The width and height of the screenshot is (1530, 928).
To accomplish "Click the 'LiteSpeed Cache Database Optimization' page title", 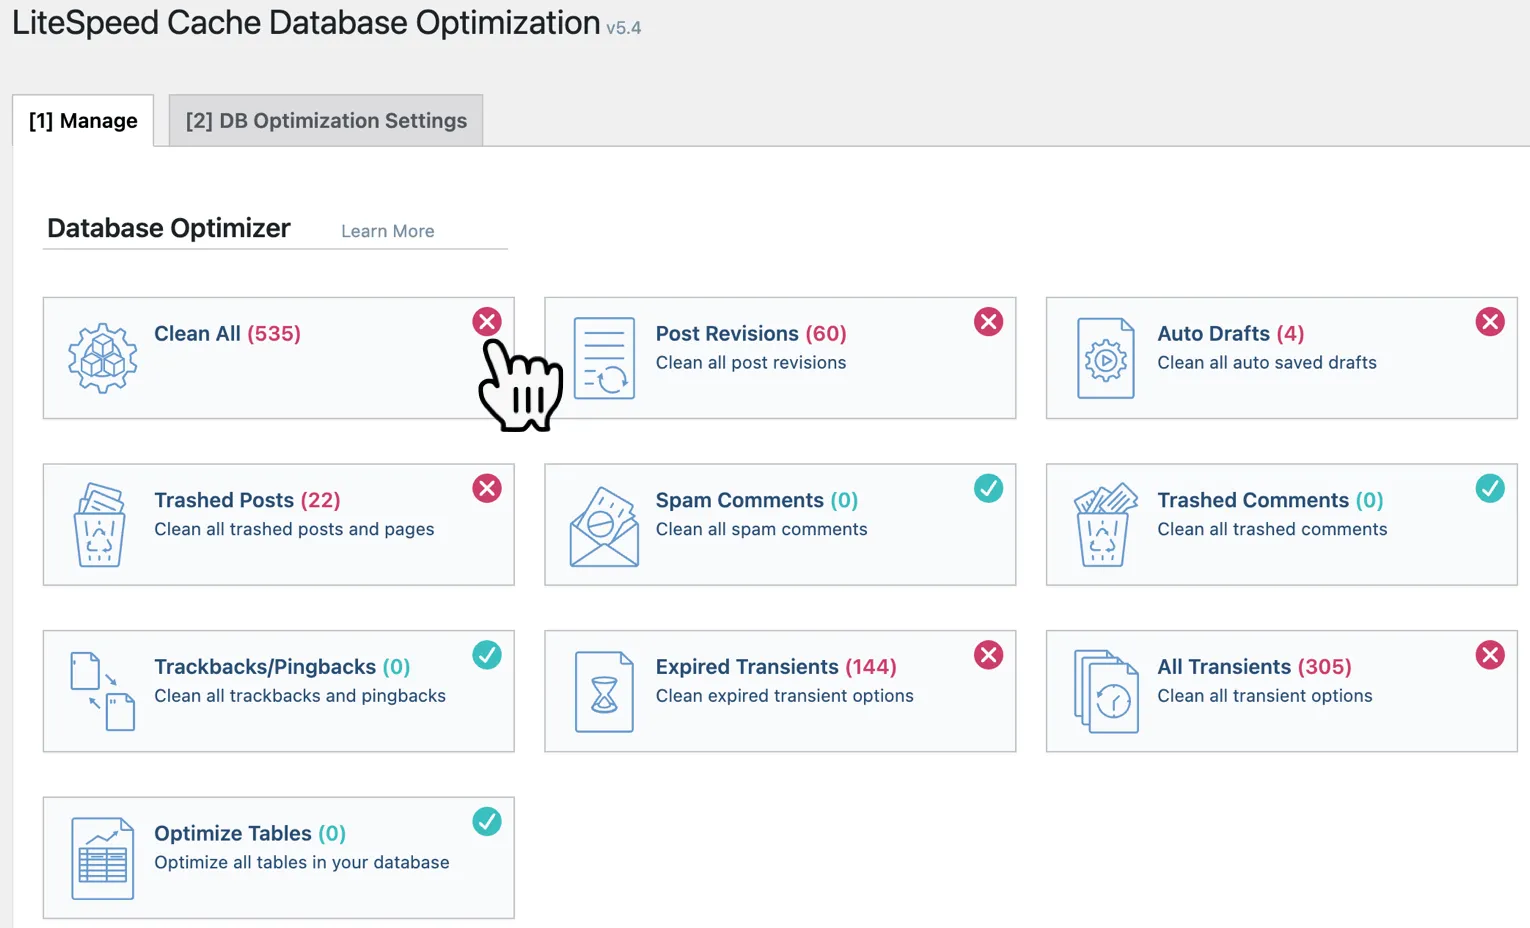I will pos(306,23).
